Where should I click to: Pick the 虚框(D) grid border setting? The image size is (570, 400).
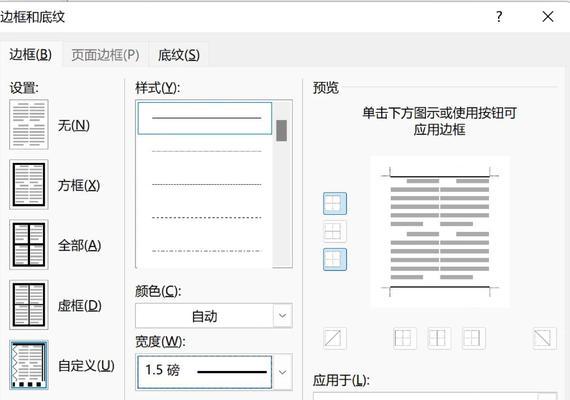click(29, 305)
